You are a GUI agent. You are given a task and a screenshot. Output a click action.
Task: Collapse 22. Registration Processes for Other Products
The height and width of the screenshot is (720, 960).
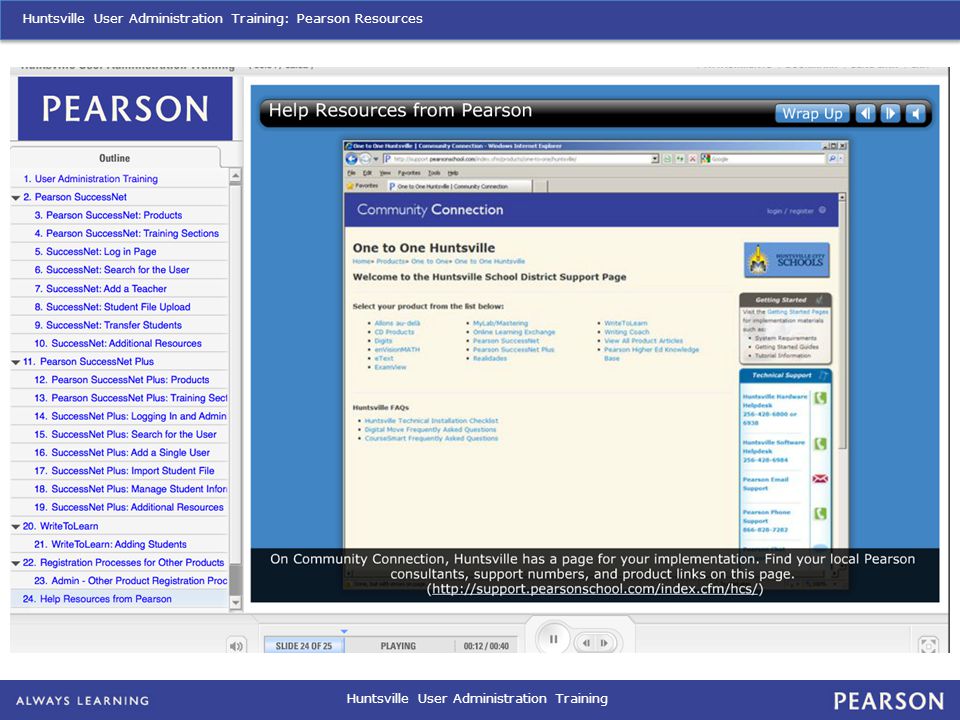[x=16, y=563]
